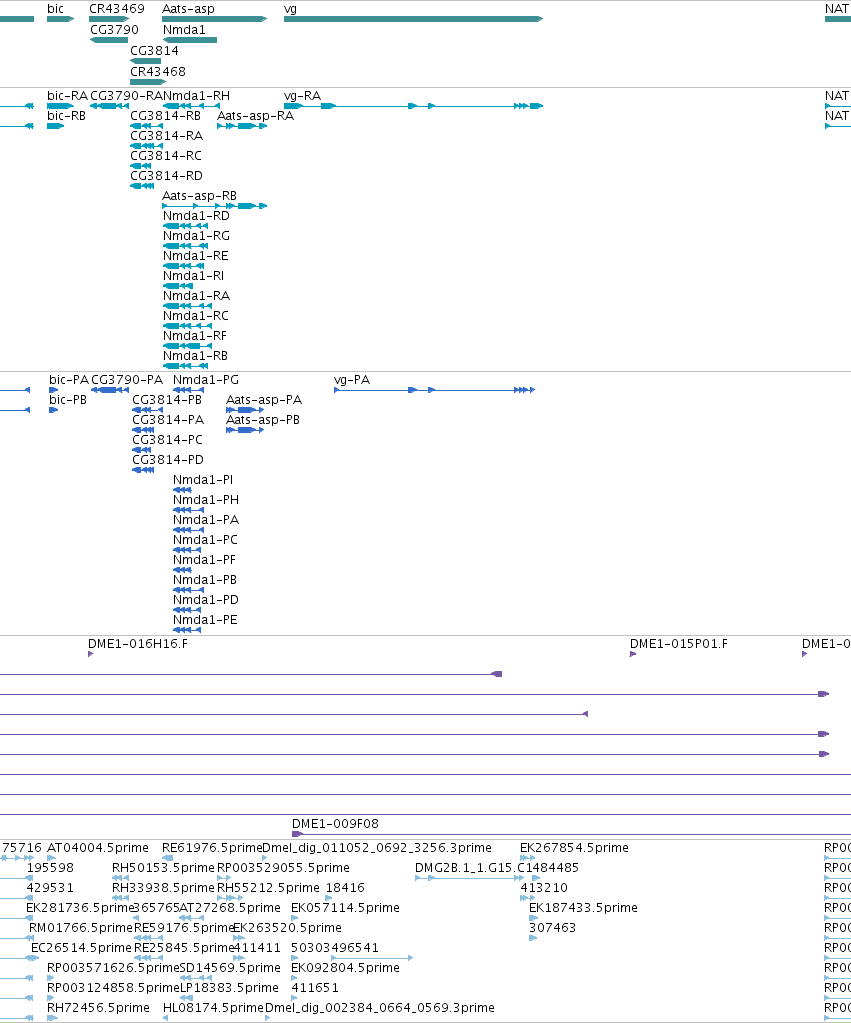The image size is (851, 1023).
Task: Select transcript Aats-asp-RA
Action: [242, 126]
